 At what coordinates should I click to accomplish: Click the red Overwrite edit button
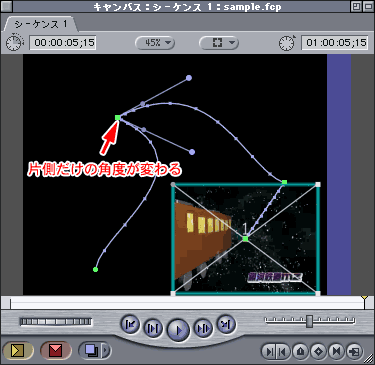(55, 350)
